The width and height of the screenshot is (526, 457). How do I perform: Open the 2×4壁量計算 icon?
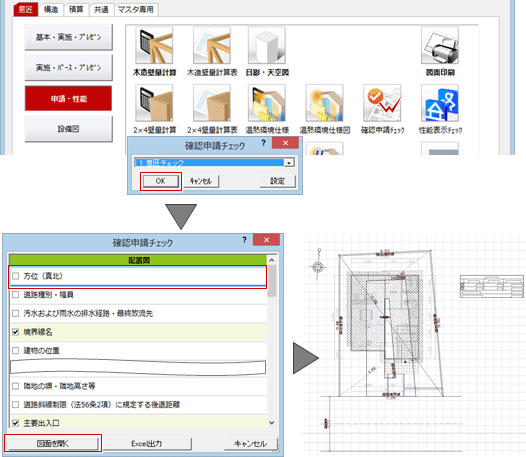click(x=154, y=103)
